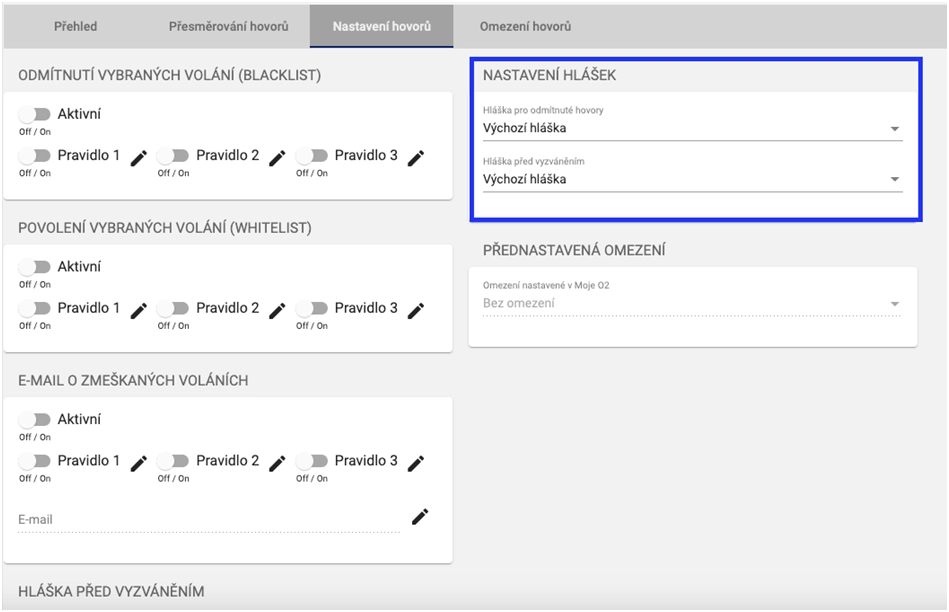Image resolution: width=949 pixels, height=612 pixels.
Task: Go to the Omezení hovorů tab
Action: click(525, 26)
